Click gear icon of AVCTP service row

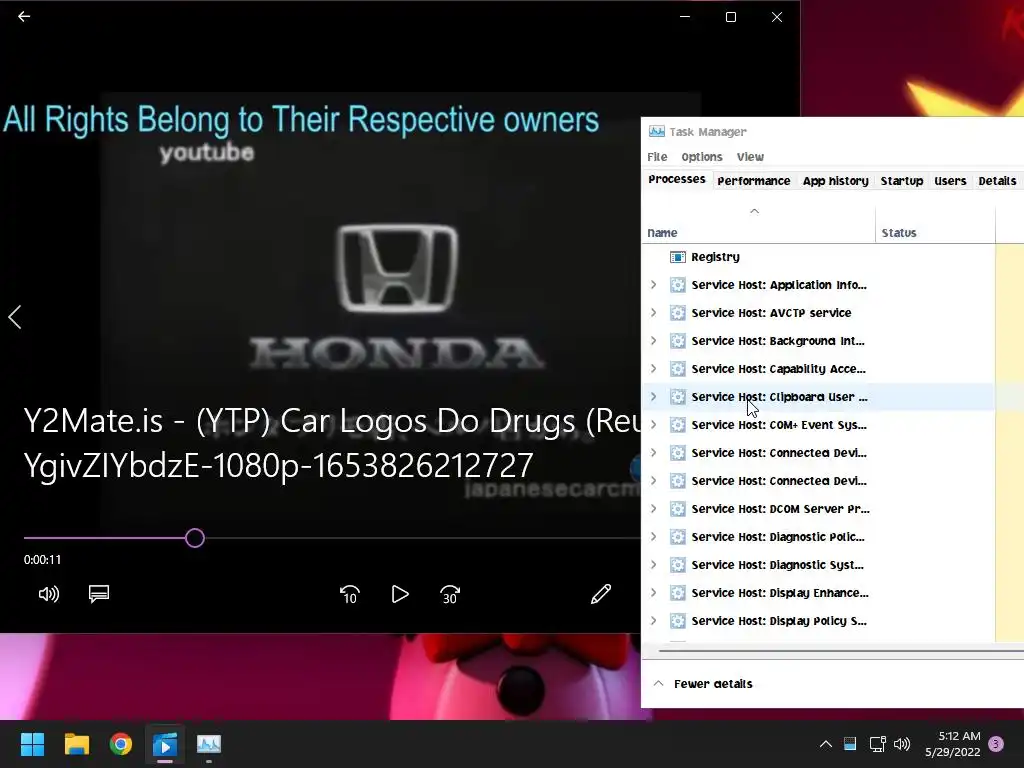678,313
